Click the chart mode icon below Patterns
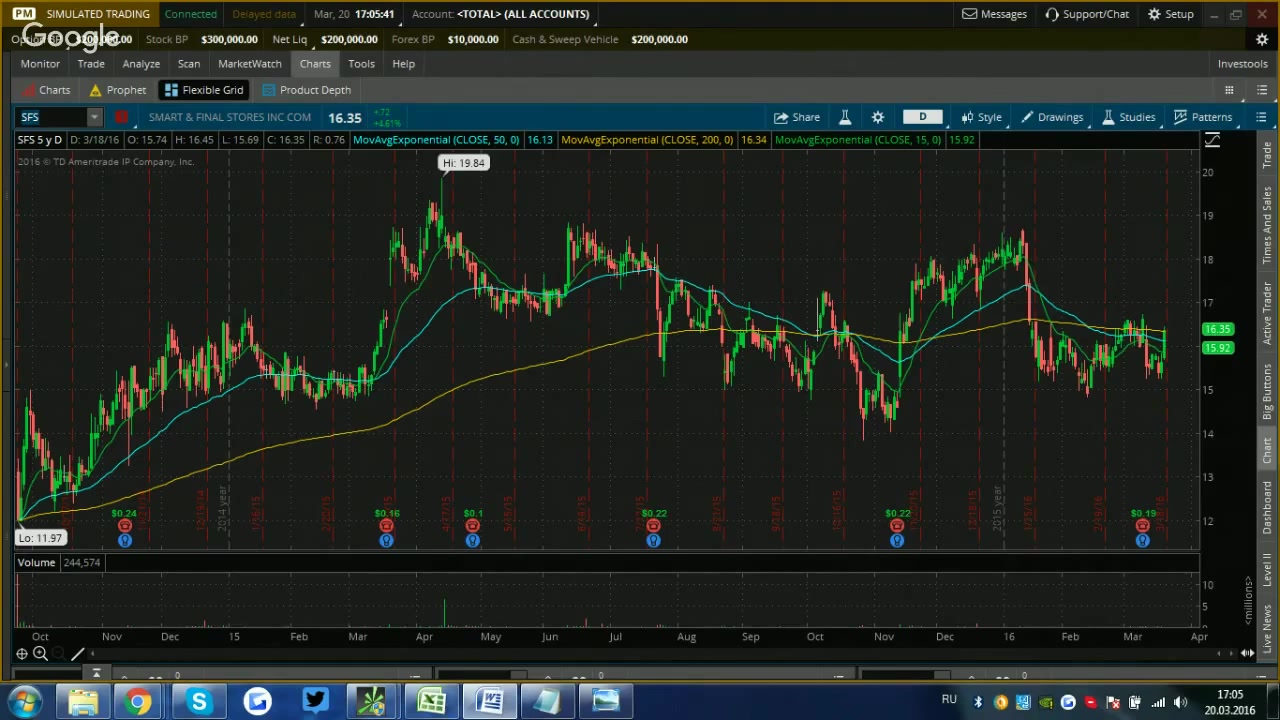The height and width of the screenshot is (720, 1280). [x=1212, y=141]
